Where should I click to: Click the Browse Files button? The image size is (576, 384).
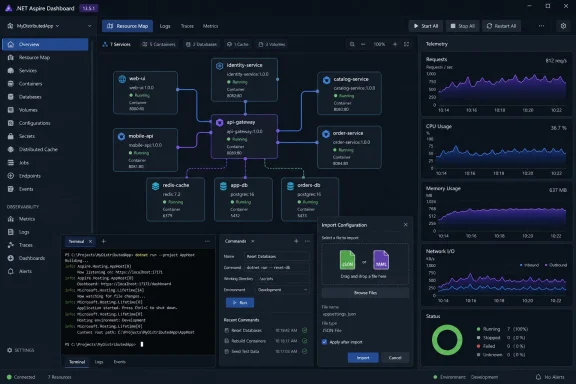(x=365, y=293)
